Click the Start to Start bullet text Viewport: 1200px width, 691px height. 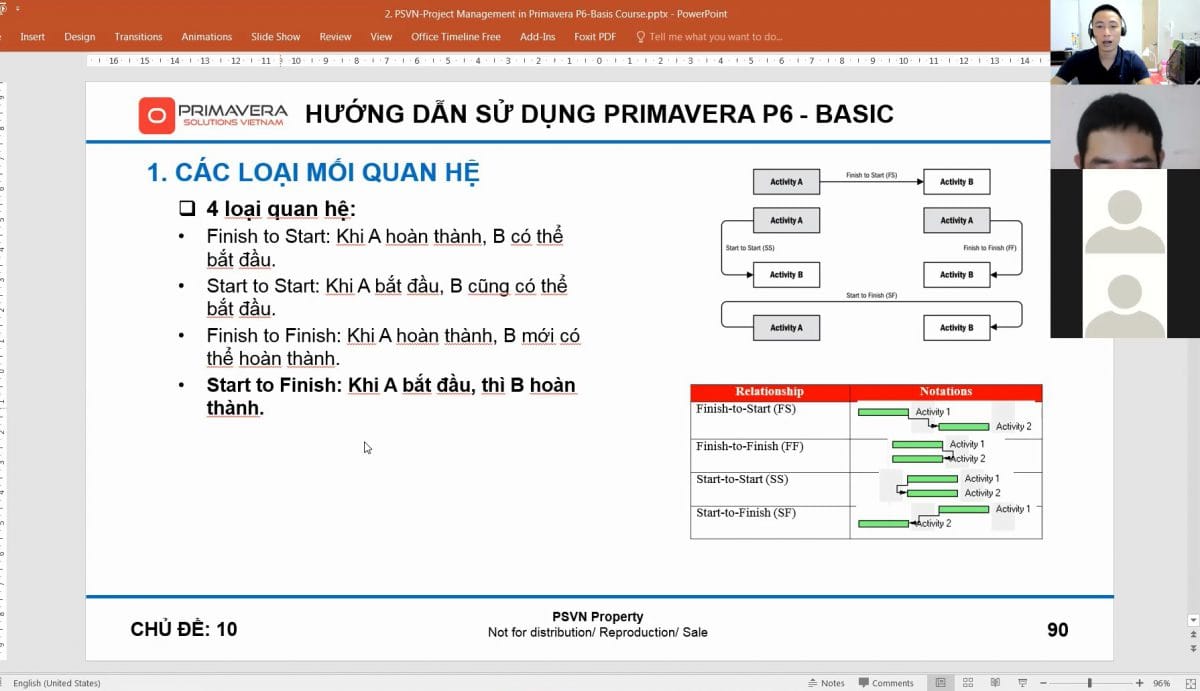(387, 297)
